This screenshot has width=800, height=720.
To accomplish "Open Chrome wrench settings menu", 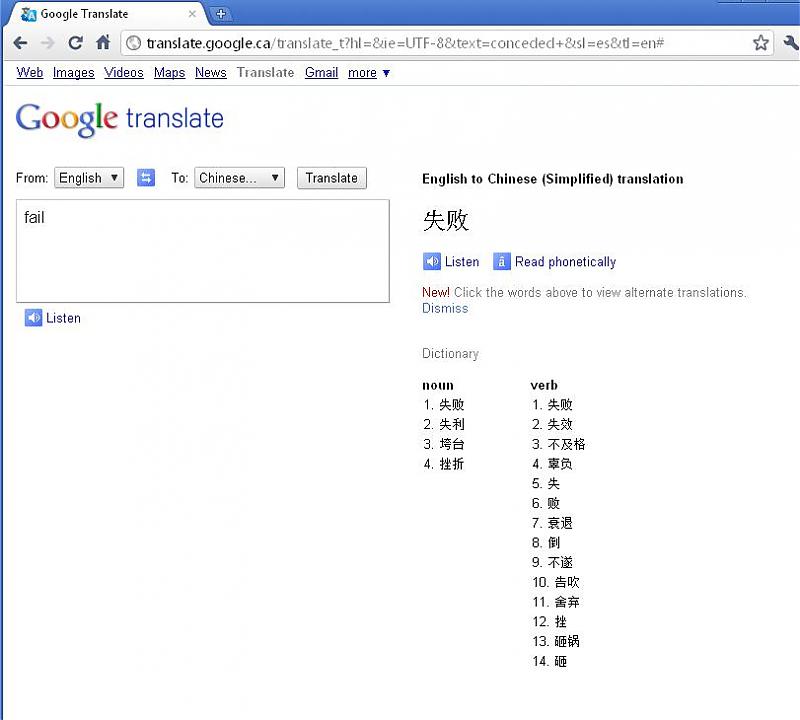I will coord(791,43).
